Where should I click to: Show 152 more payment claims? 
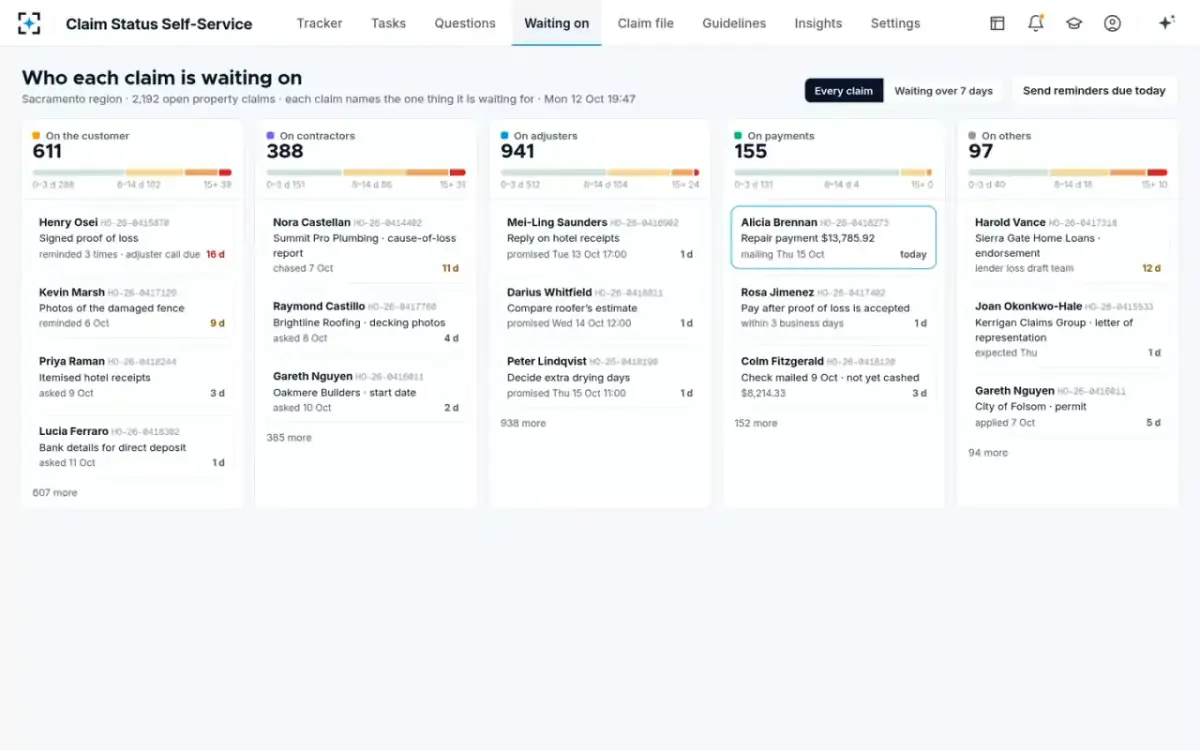click(757, 424)
